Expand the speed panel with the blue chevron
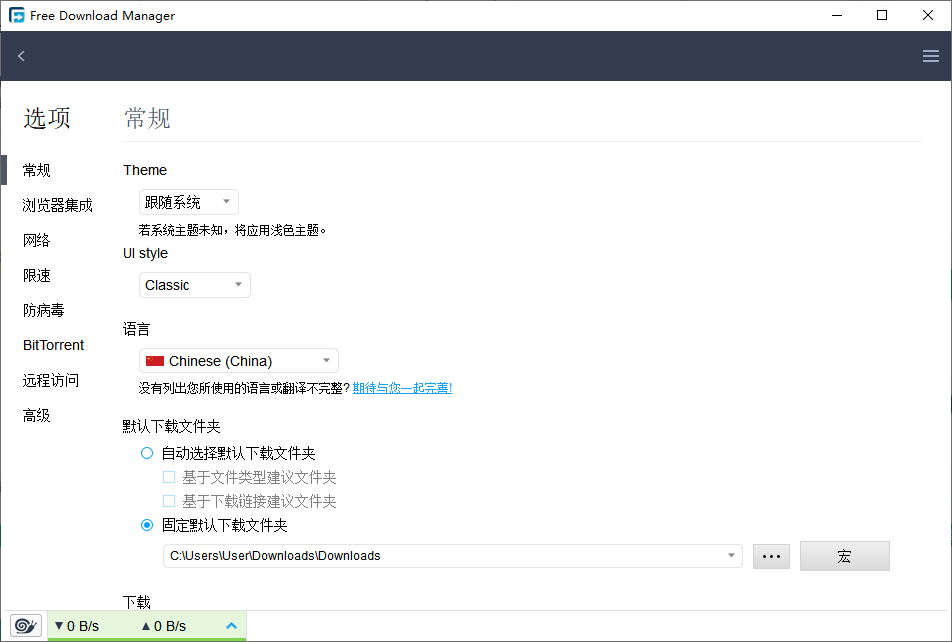This screenshot has height=642, width=952. pos(231,626)
